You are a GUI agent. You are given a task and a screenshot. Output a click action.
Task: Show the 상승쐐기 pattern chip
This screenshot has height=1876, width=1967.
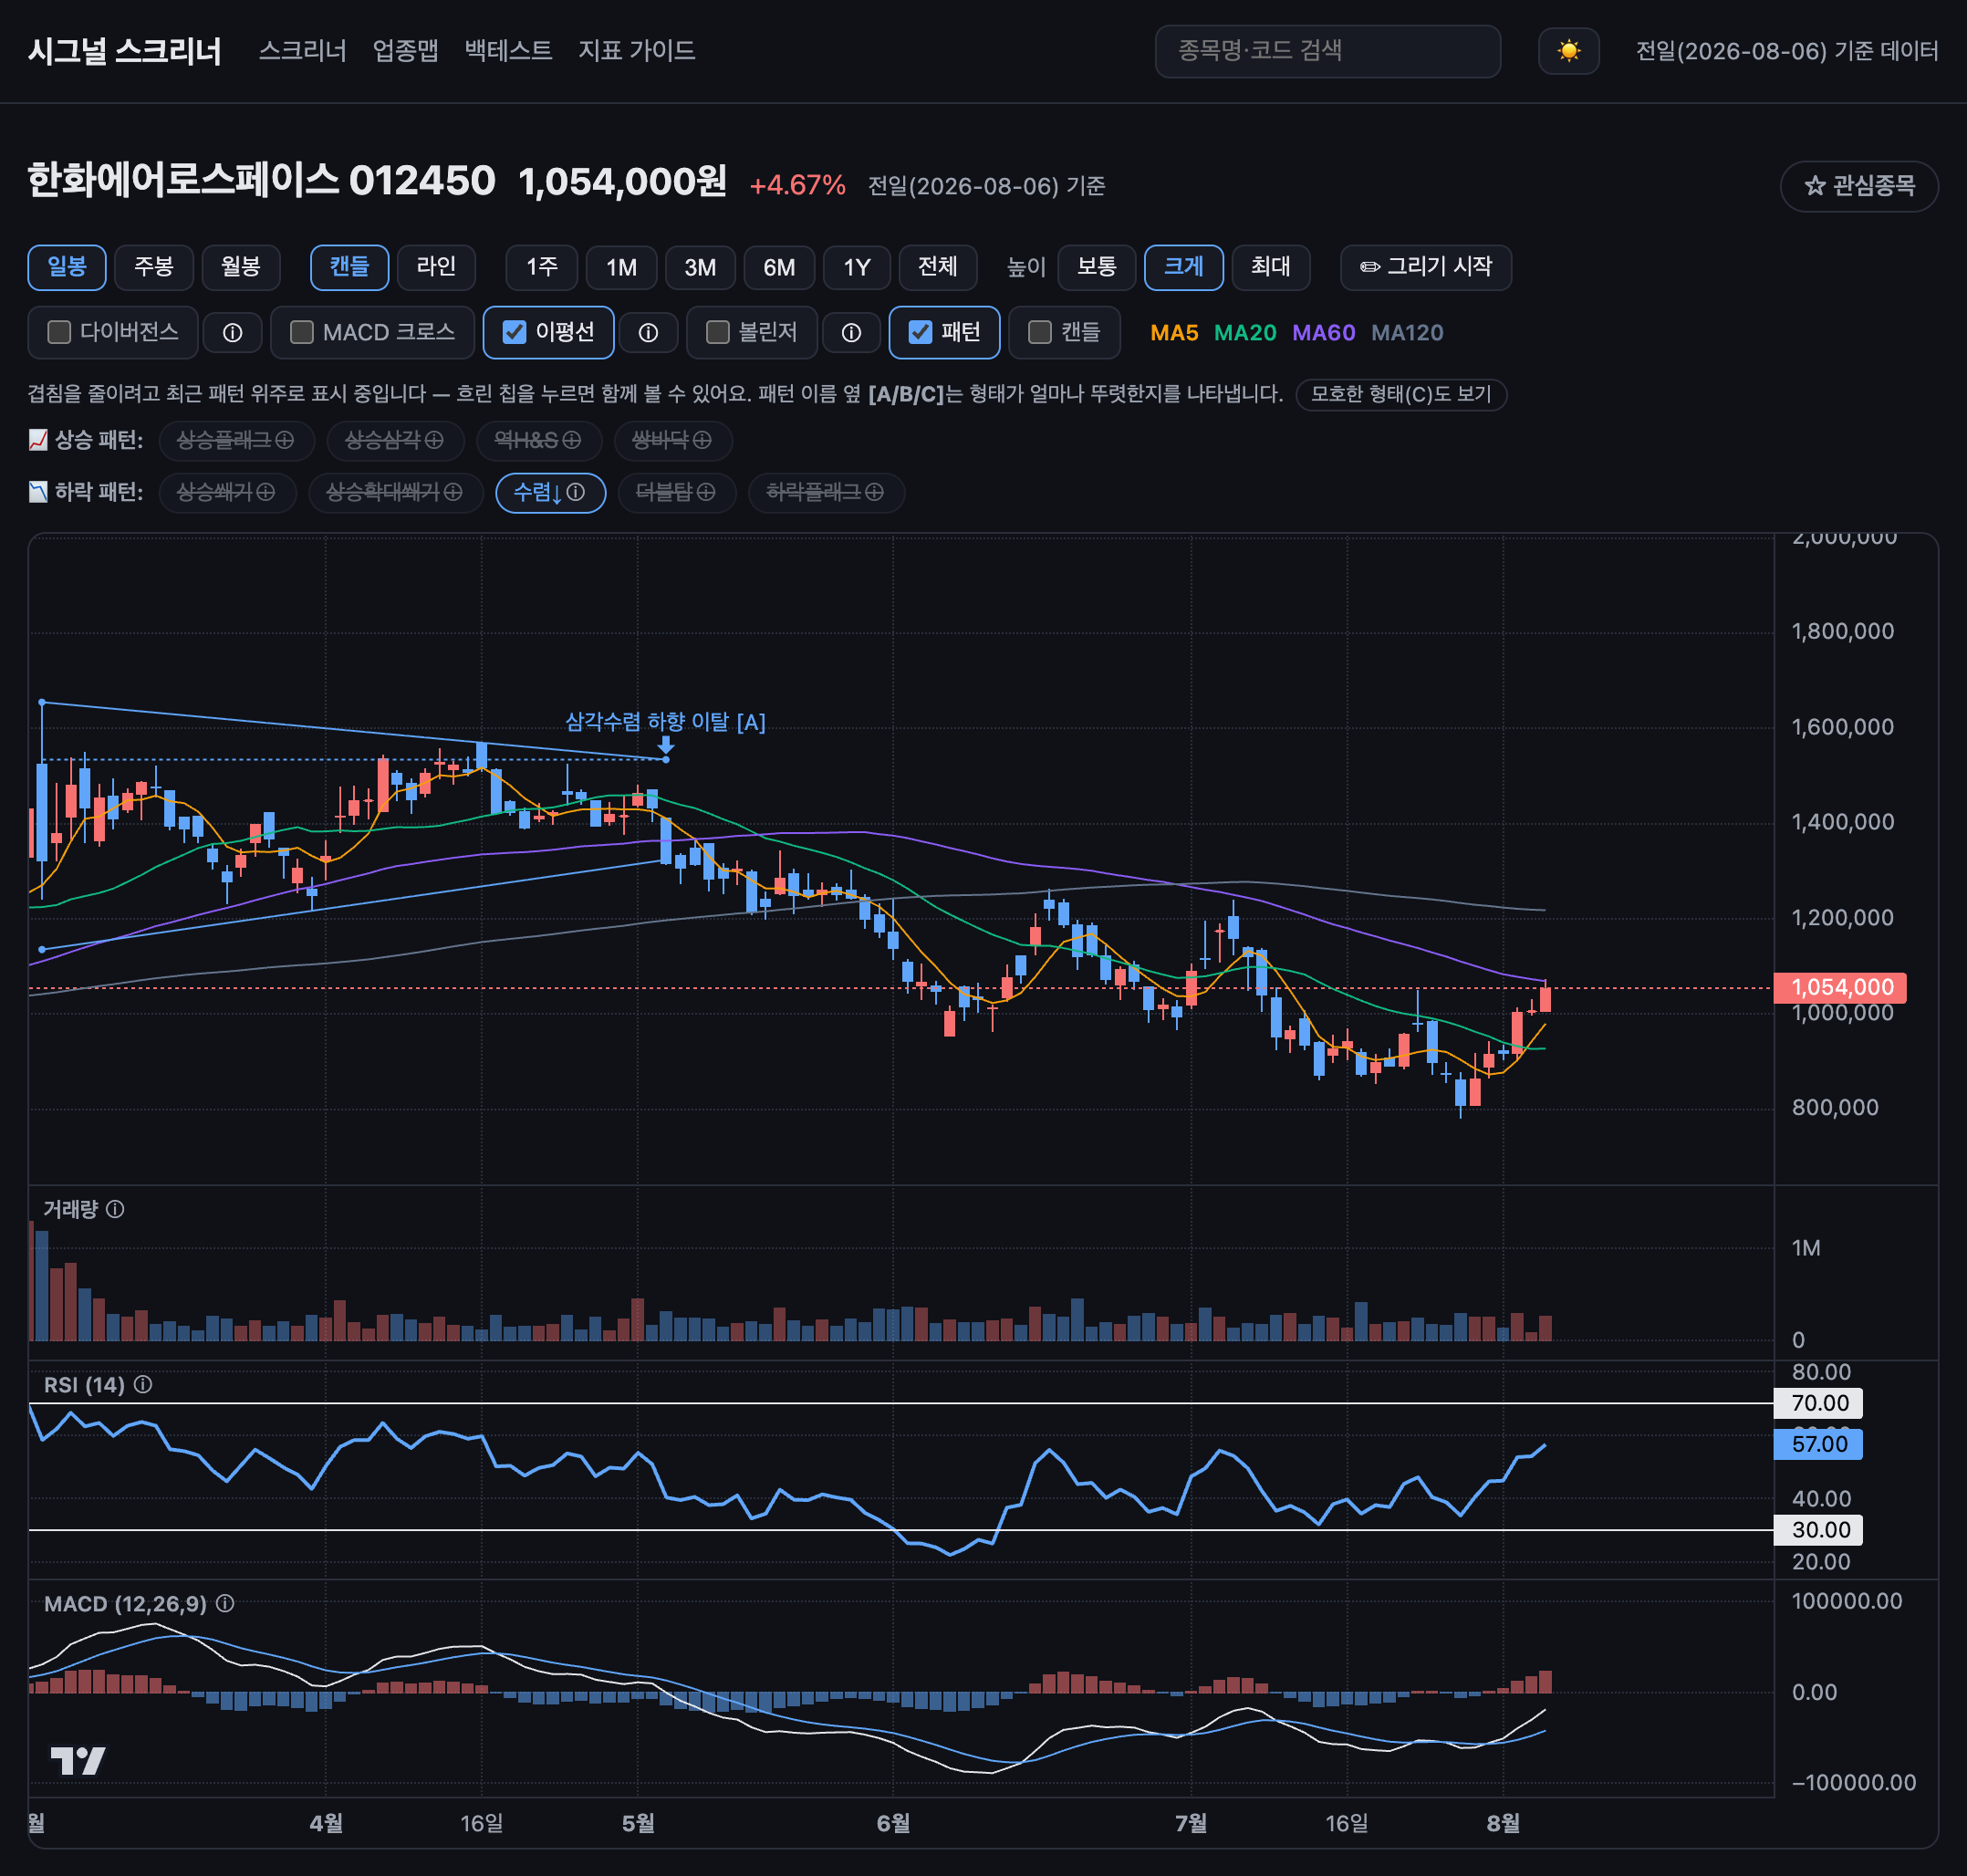227,492
